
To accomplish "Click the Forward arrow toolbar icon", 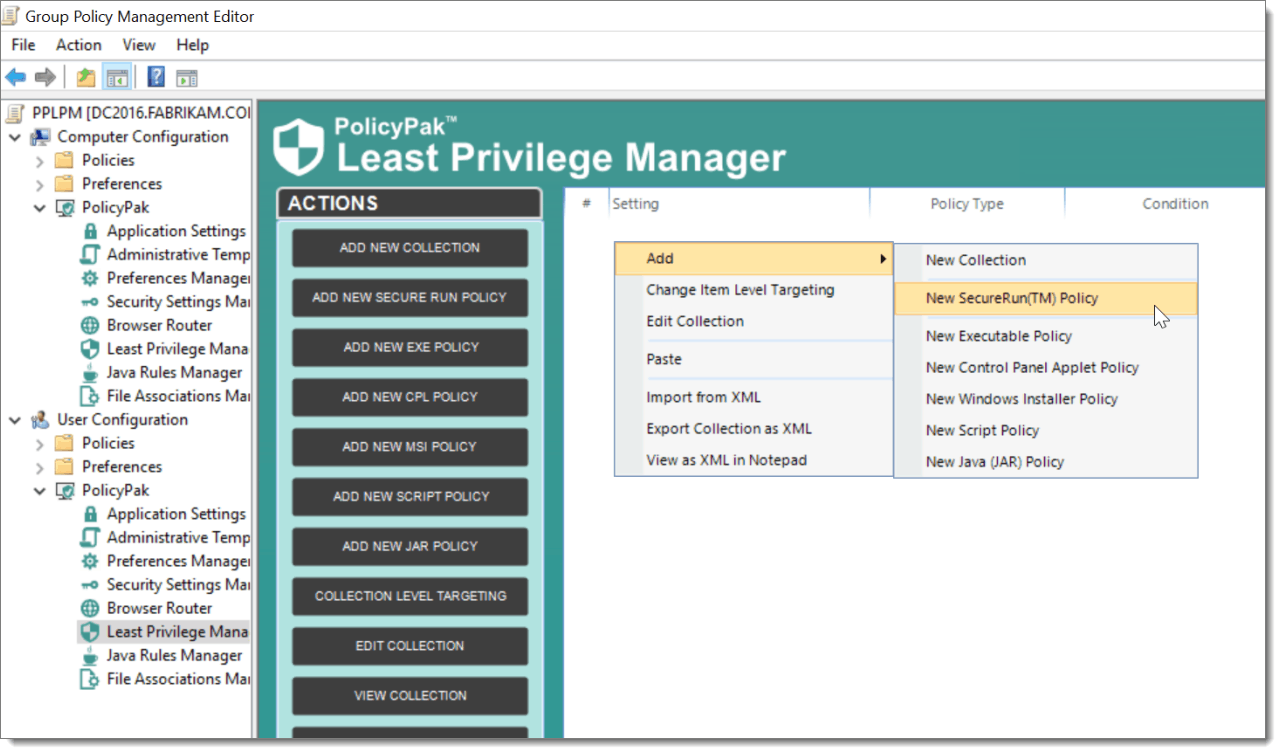I will [45, 77].
